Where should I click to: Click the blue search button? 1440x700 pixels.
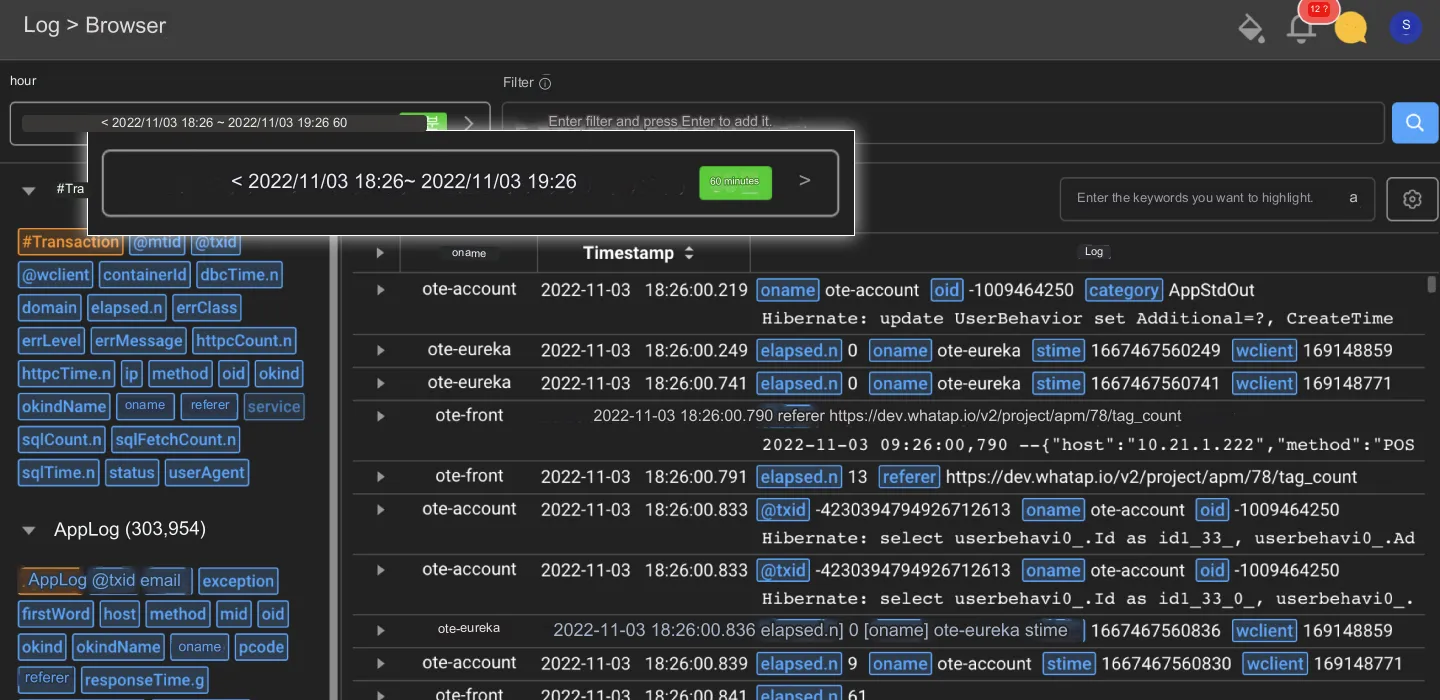[1415, 122]
